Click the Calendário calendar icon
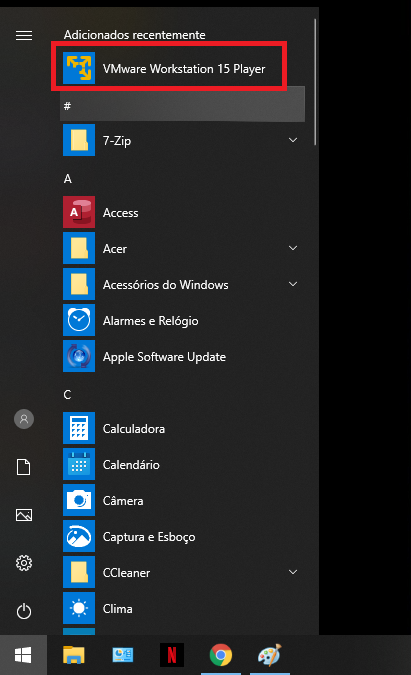The height and width of the screenshot is (675, 411). (x=79, y=464)
